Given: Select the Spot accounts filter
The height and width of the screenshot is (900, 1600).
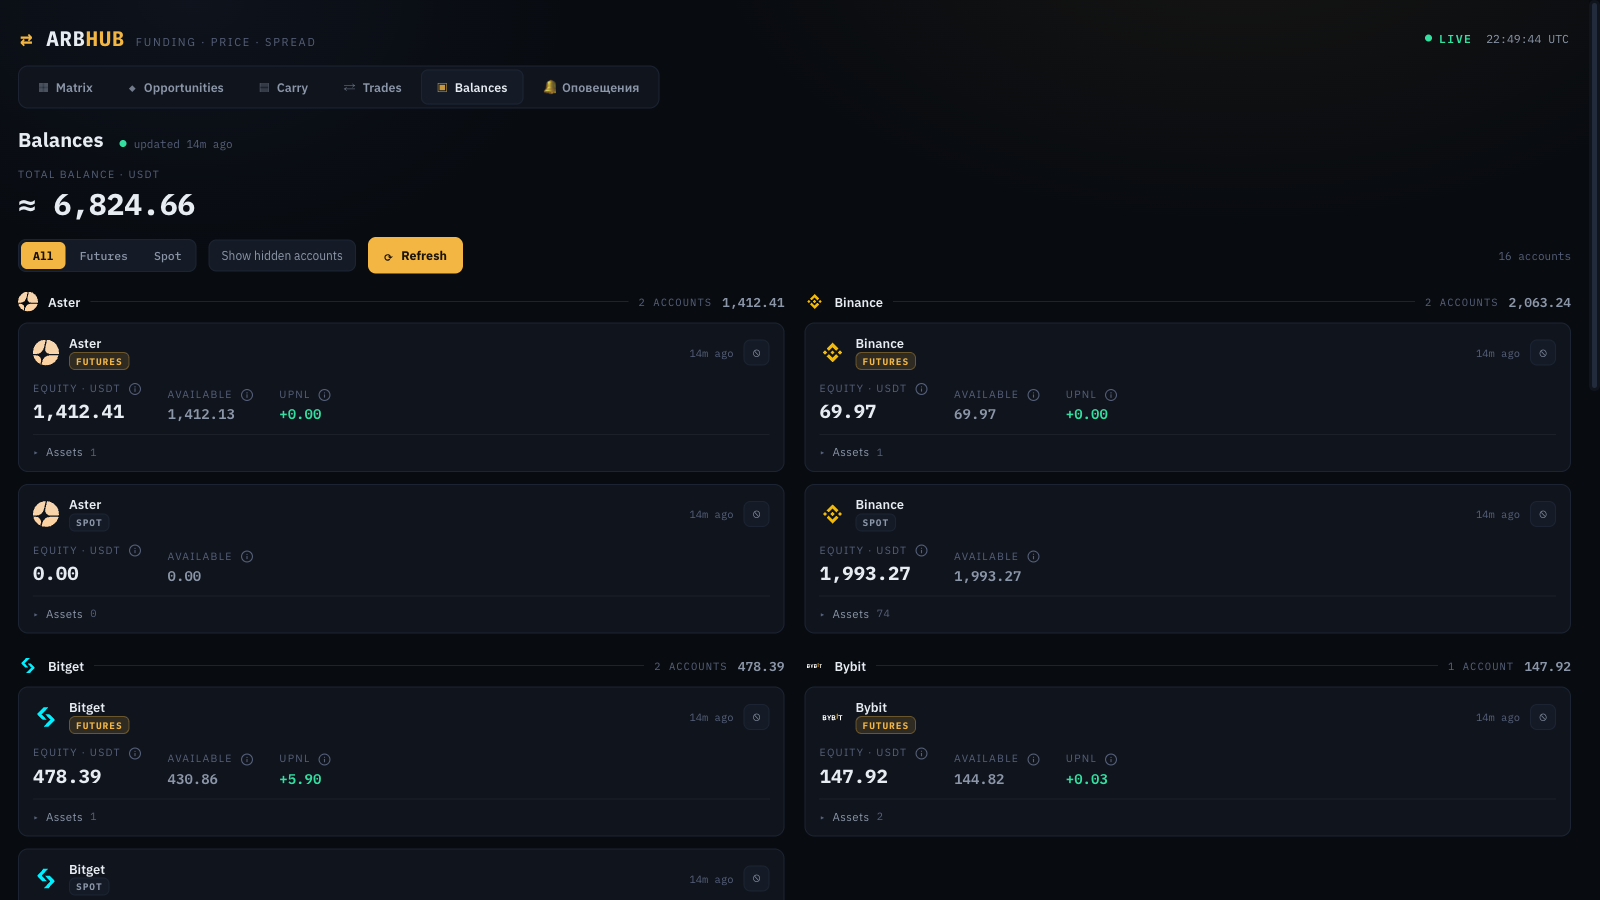Looking at the screenshot, I should 168,256.
